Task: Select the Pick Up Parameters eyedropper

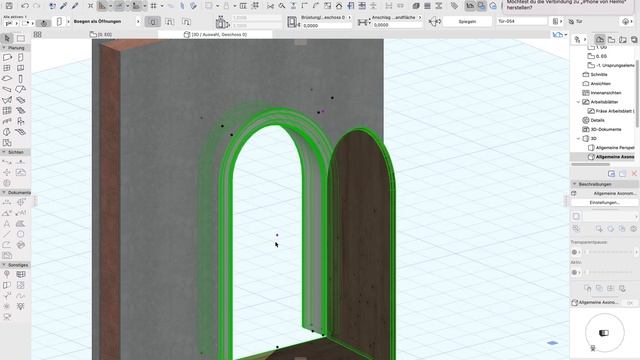Action: [64, 6]
